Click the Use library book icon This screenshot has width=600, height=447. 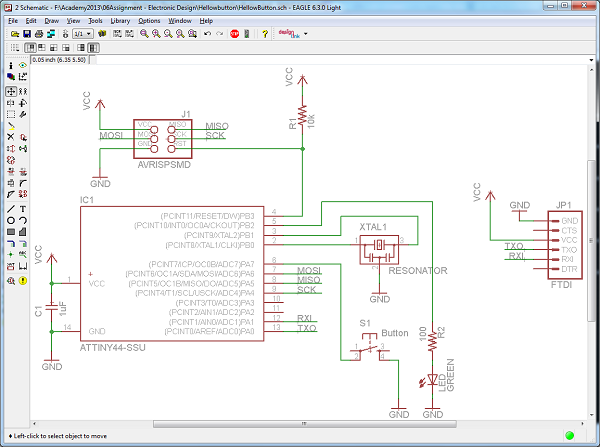click(102, 34)
